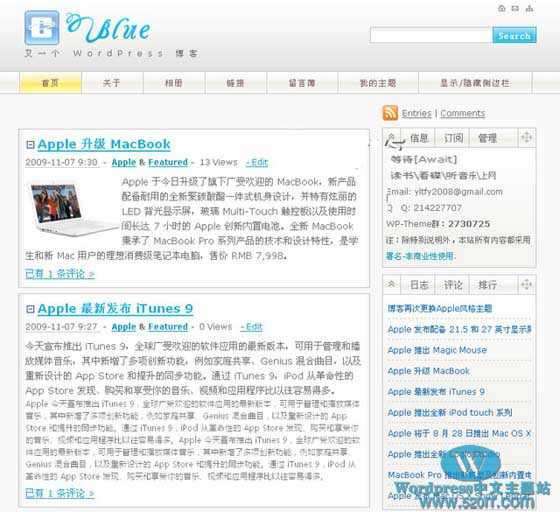This screenshot has height=512, width=560.
Task: Click inside the search text box
Action: [431, 35]
